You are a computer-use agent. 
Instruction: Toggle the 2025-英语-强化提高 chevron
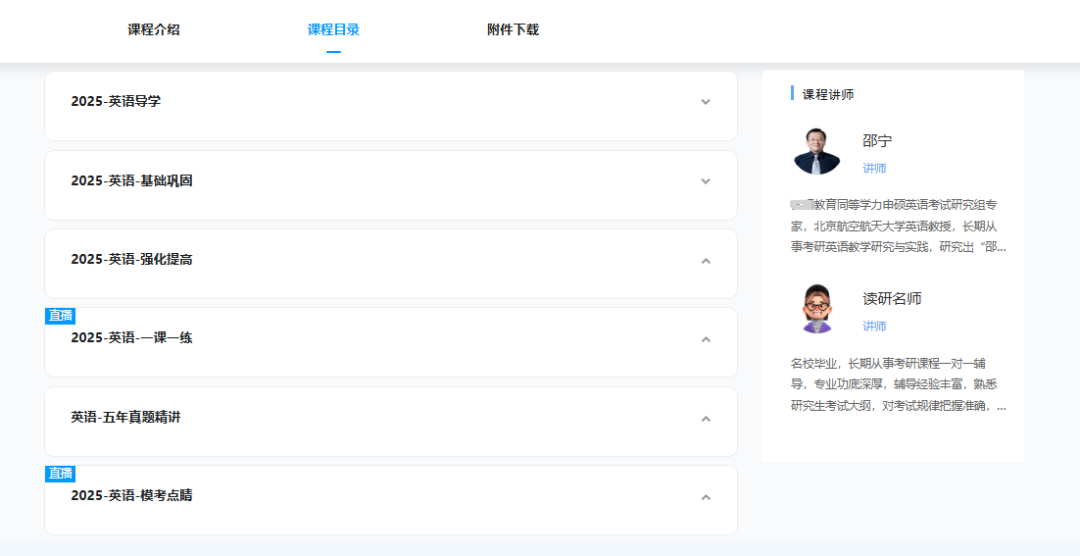coord(705,260)
